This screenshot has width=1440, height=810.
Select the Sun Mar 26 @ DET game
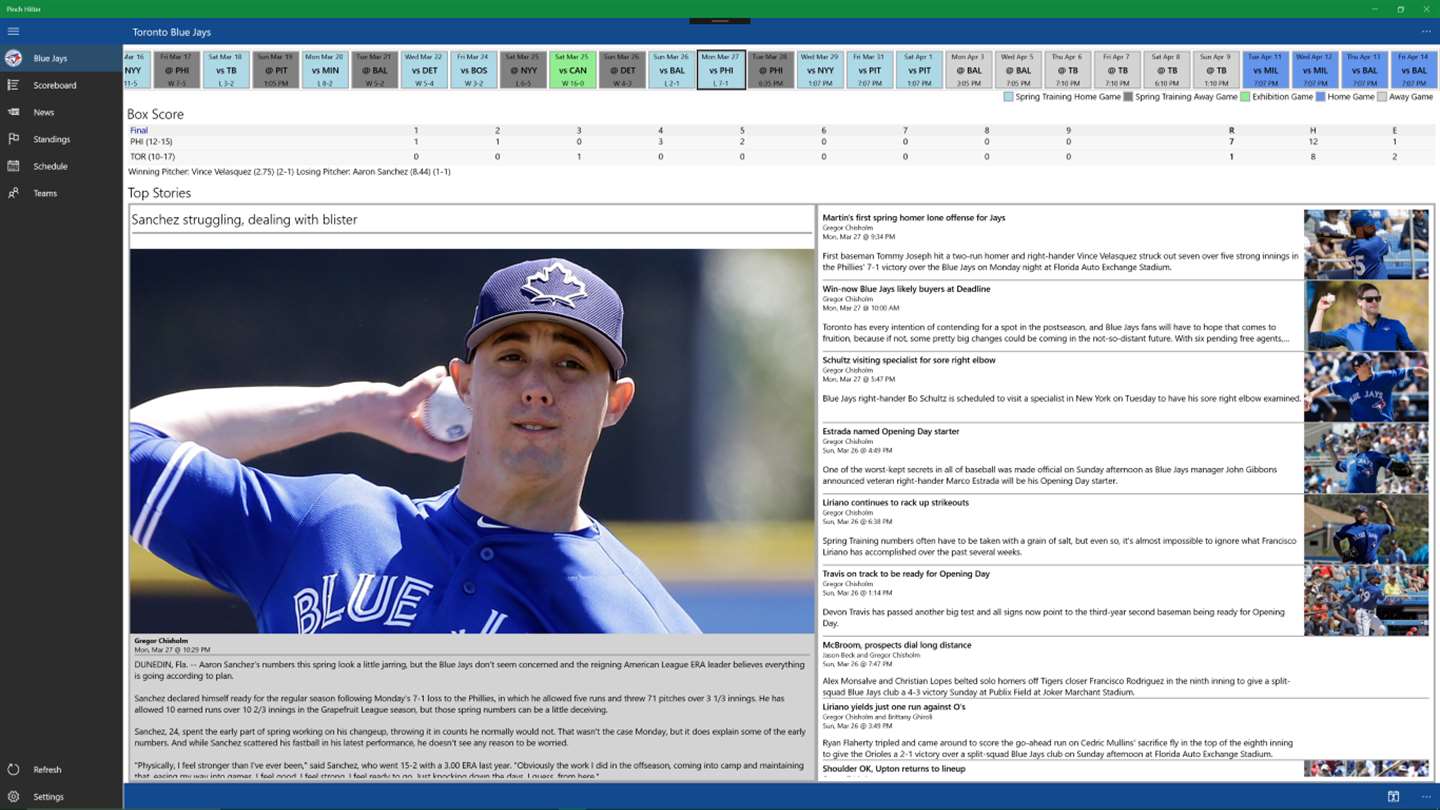tap(622, 70)
